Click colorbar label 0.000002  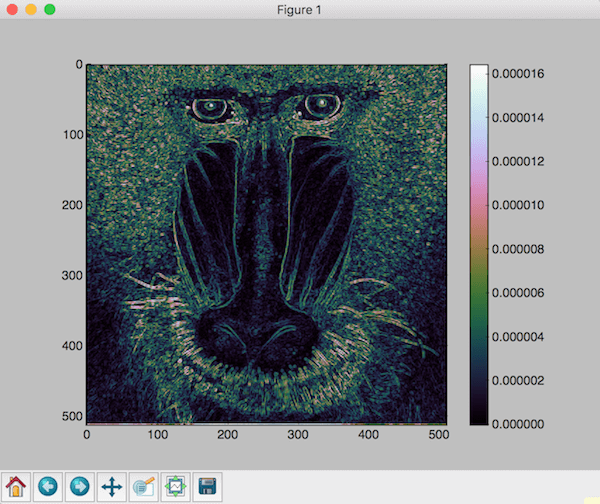click(518, 380)
